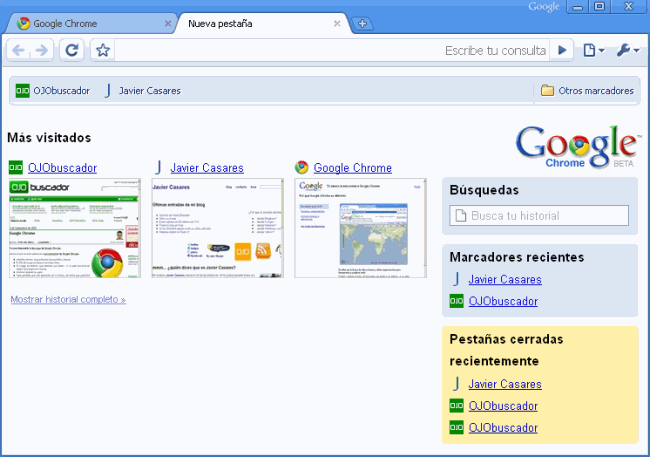Screen dimensions: 650x457
Task: Click OJObuscador link under Más visitados
Action: tap(62, 168)
